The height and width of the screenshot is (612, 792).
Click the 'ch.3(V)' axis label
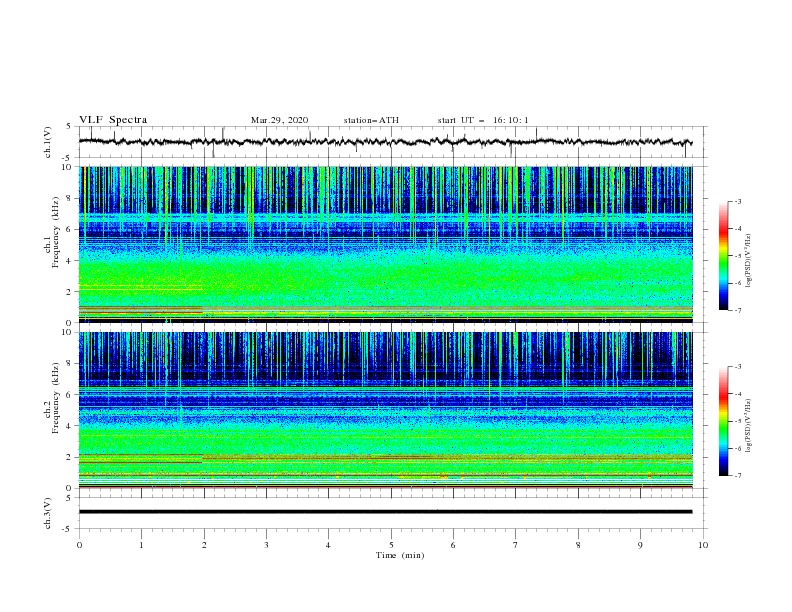click(x=48, y=513)
